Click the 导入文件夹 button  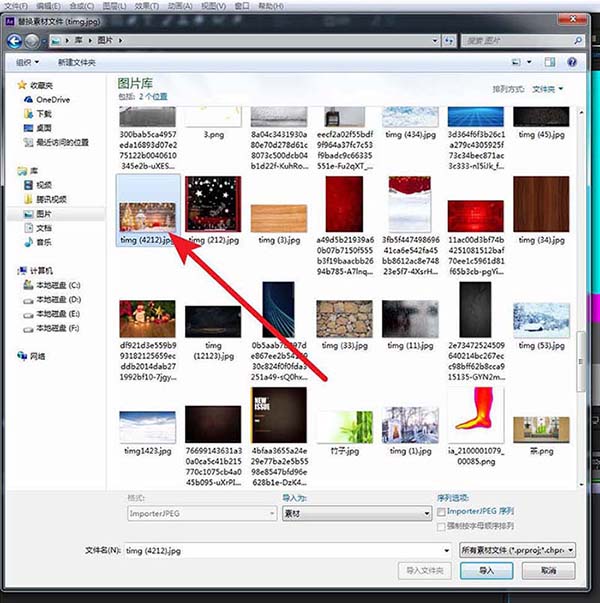pyautogui.click(x=425, y=570)
